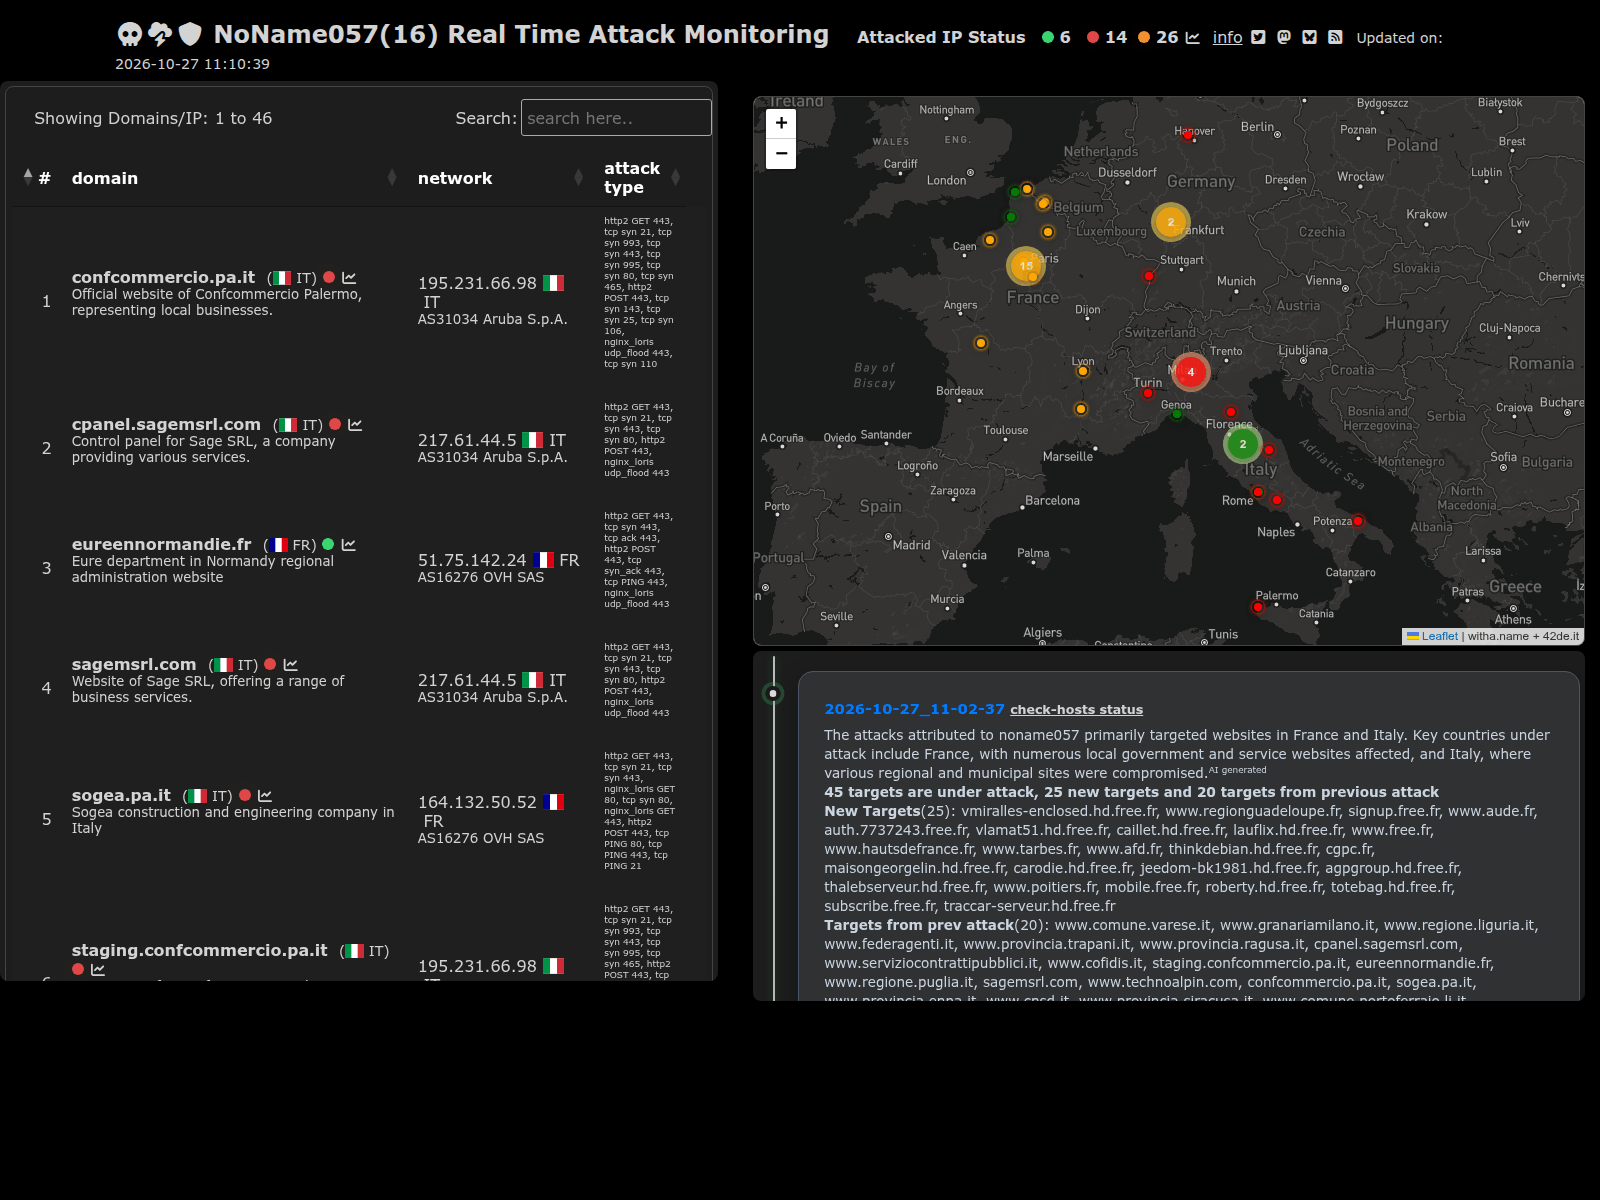Open the sagemsrl.com domain entry
Screen dimensions: 1600x1200
[134, 665]
